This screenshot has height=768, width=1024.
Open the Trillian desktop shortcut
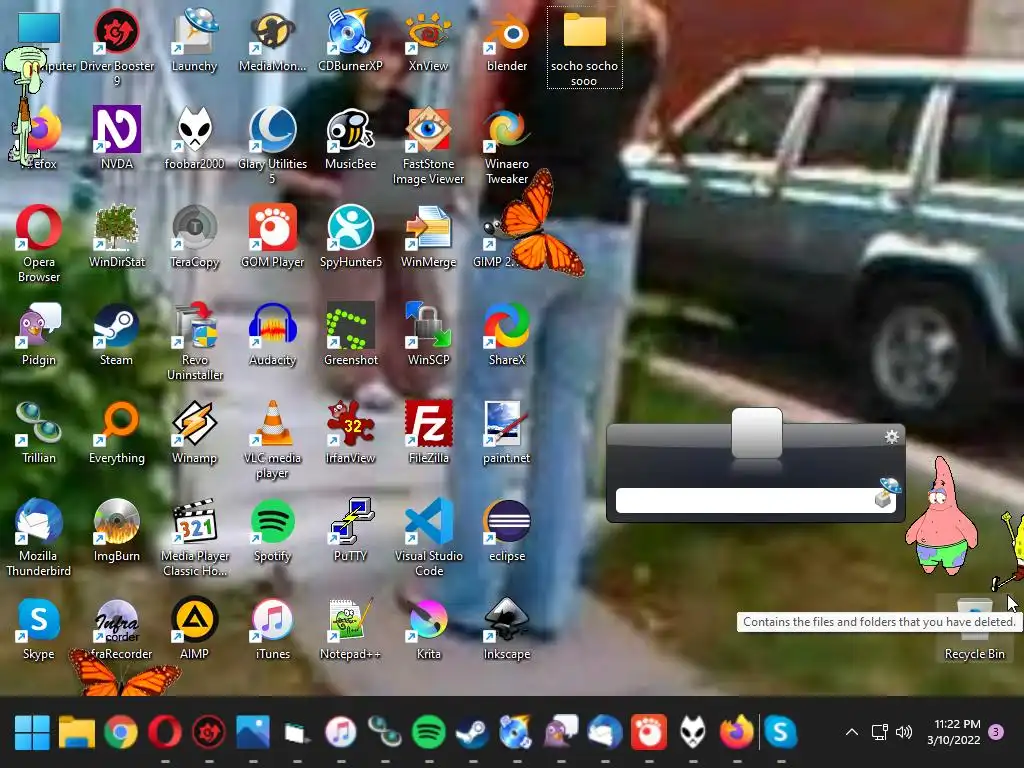(39, 432)
